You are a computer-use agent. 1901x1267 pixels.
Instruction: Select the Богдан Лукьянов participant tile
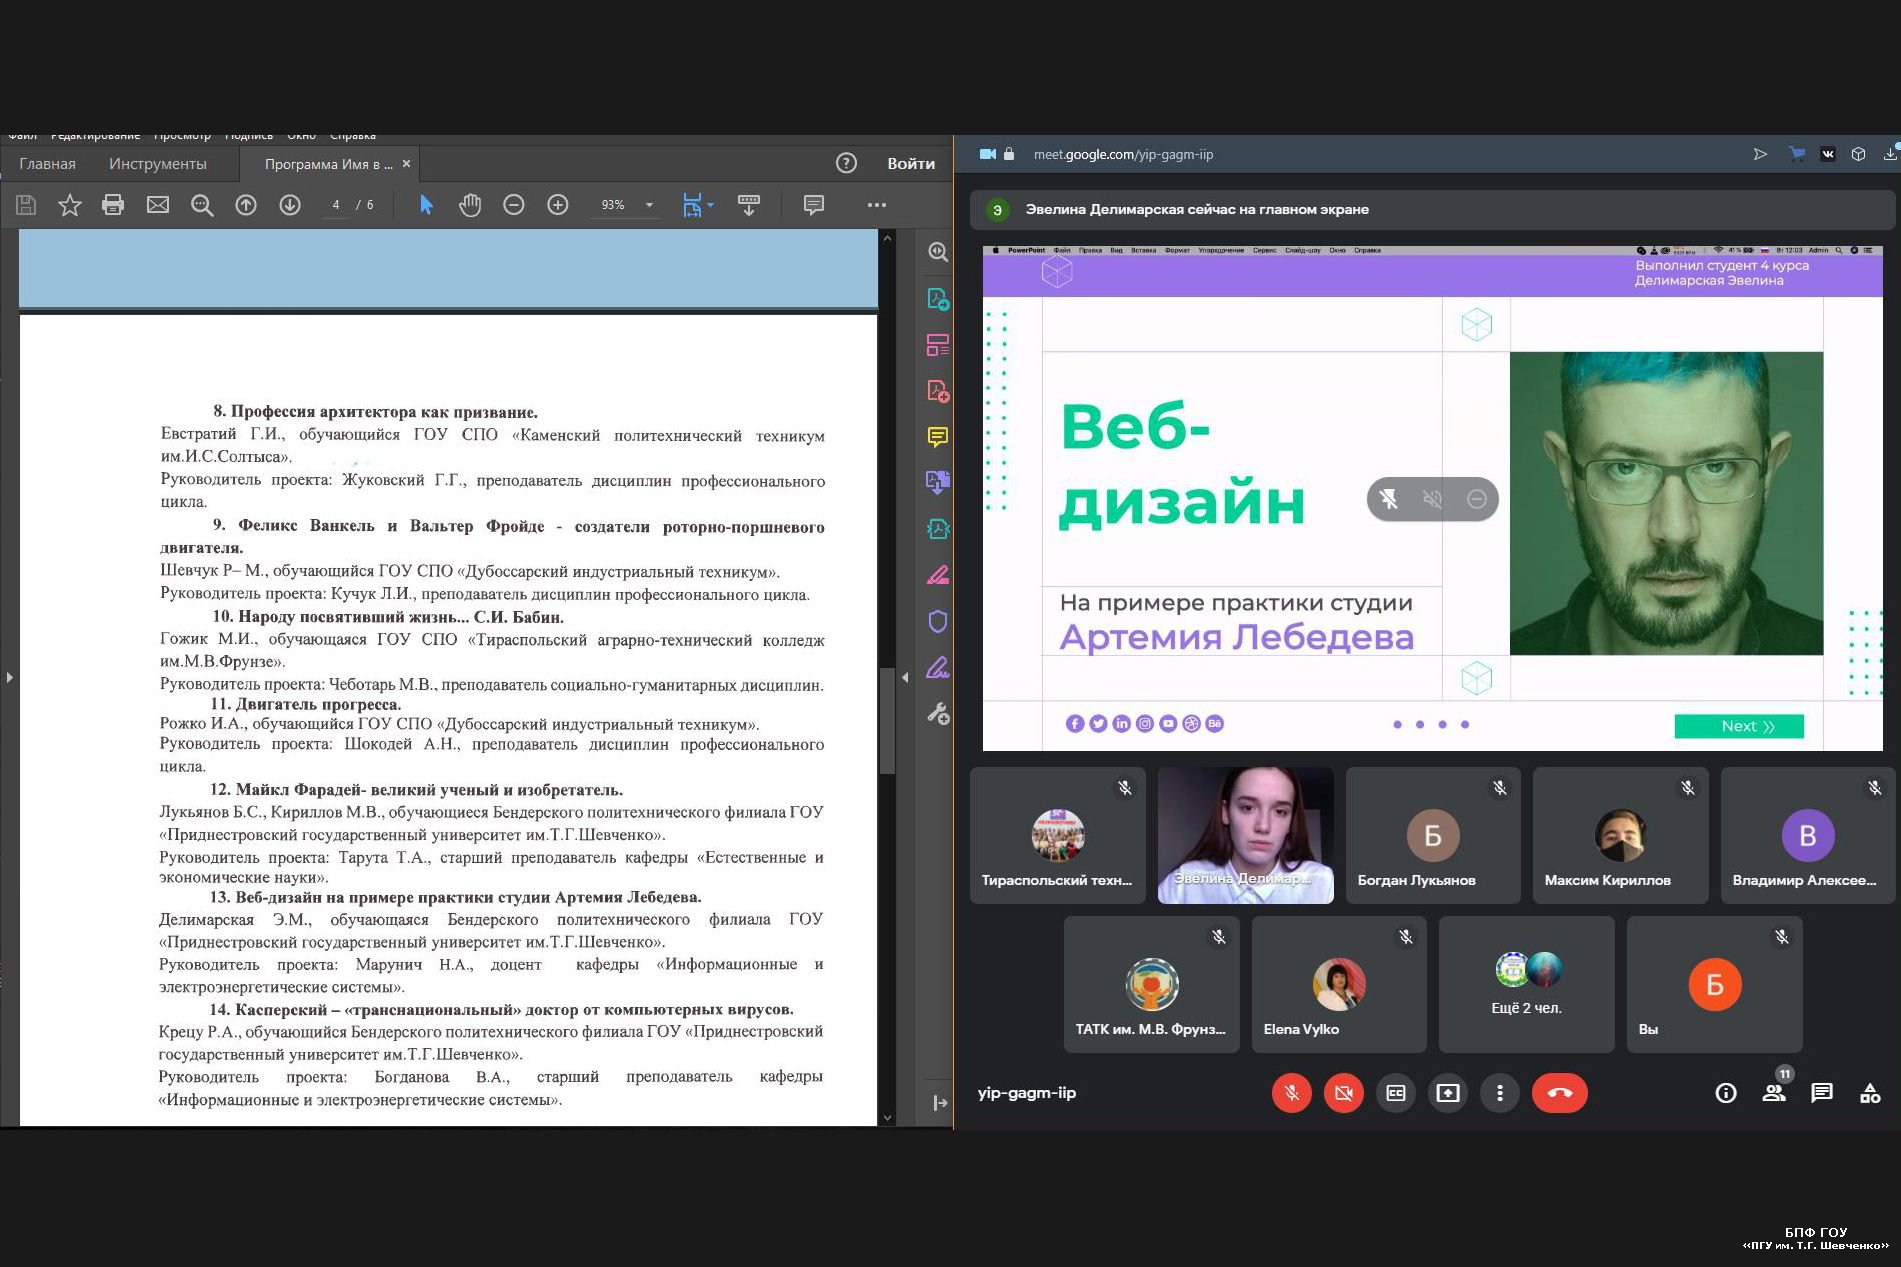[1433, 835]
